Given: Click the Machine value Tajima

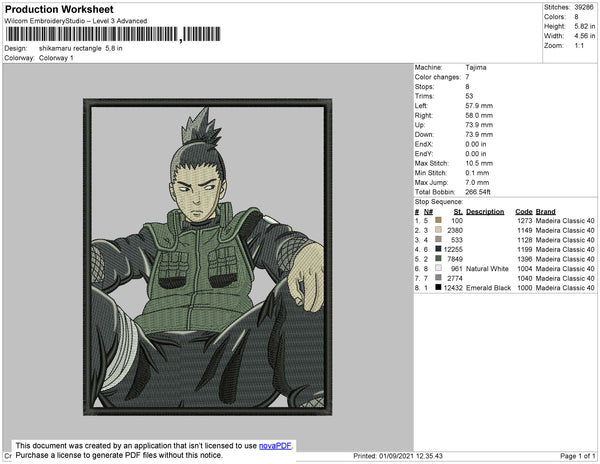Looking at the screenshot, I should click(x=476, y=67).
